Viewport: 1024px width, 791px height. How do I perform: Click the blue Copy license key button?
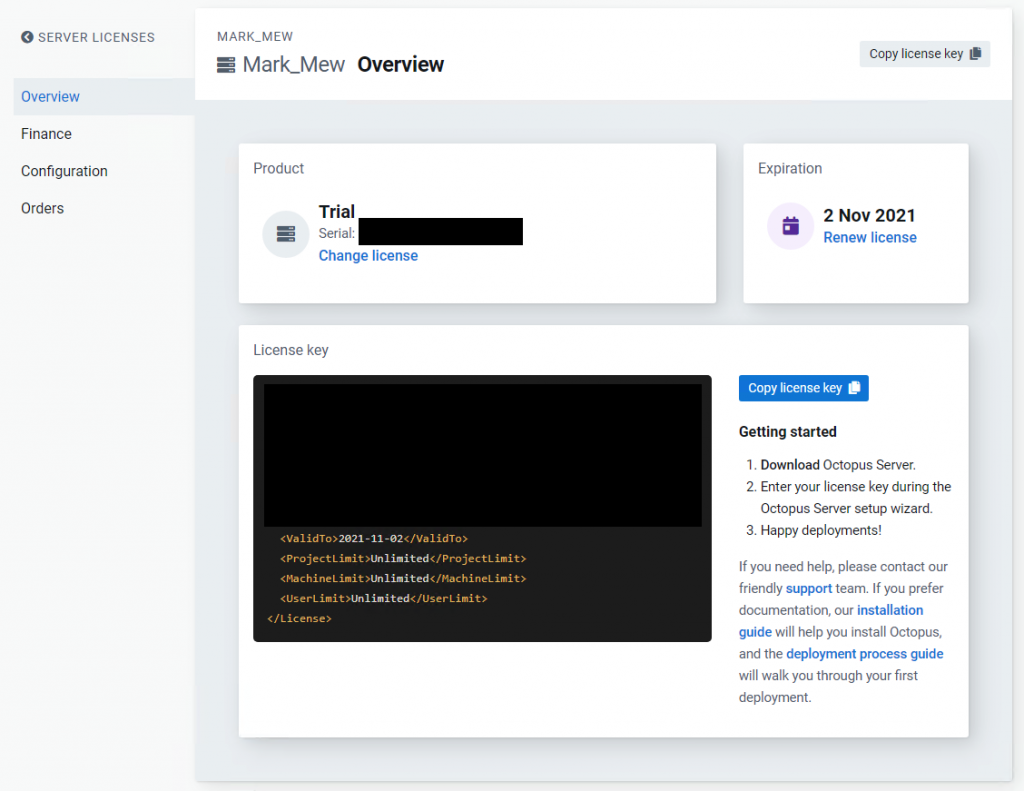pos(803,388)
